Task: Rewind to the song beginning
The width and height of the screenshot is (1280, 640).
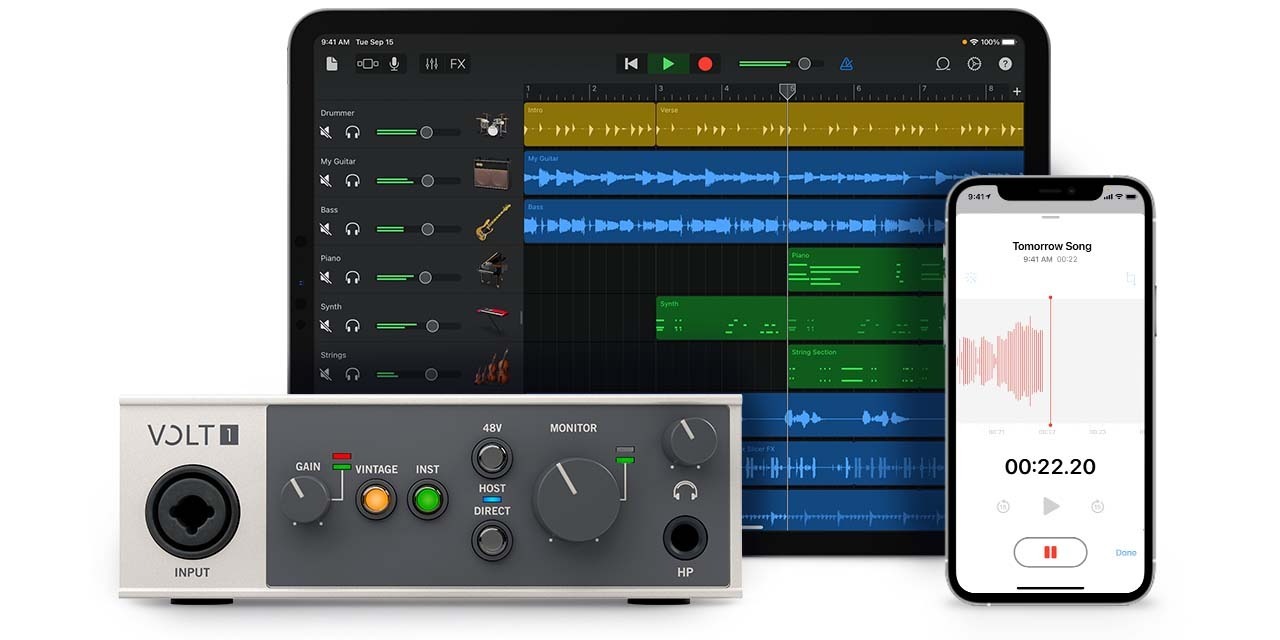Action: [x=631, y=63]
